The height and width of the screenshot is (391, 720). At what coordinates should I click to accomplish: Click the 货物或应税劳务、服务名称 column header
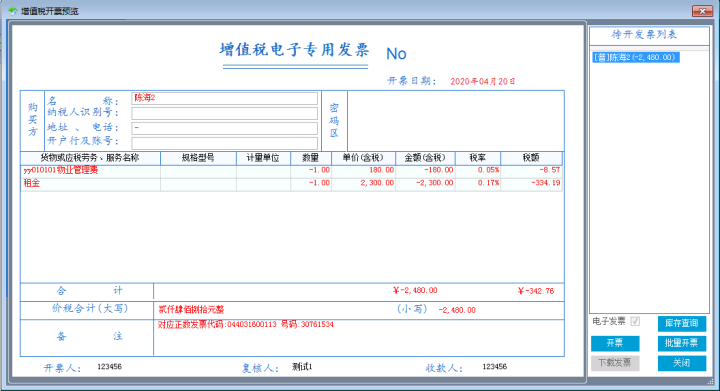pyautogui.click(x=90, y=158)
